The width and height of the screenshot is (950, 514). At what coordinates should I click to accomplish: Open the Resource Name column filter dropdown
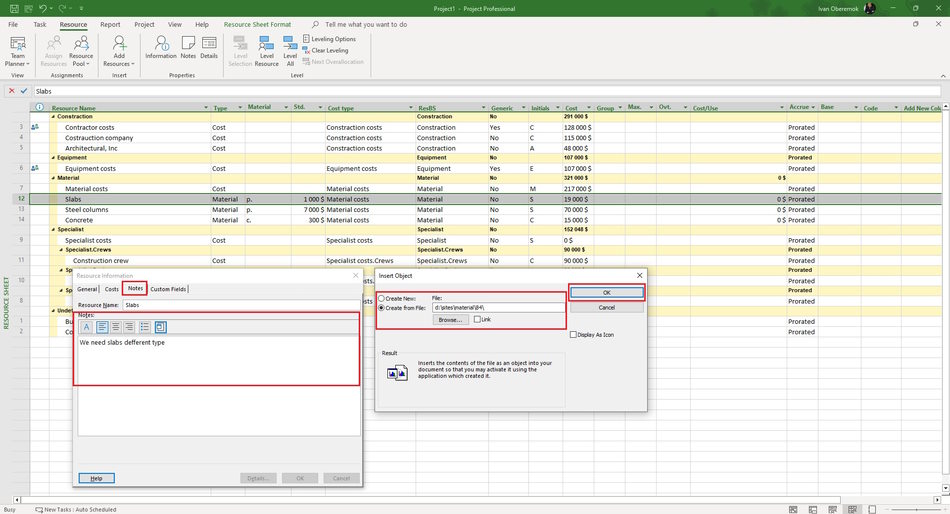206,108
